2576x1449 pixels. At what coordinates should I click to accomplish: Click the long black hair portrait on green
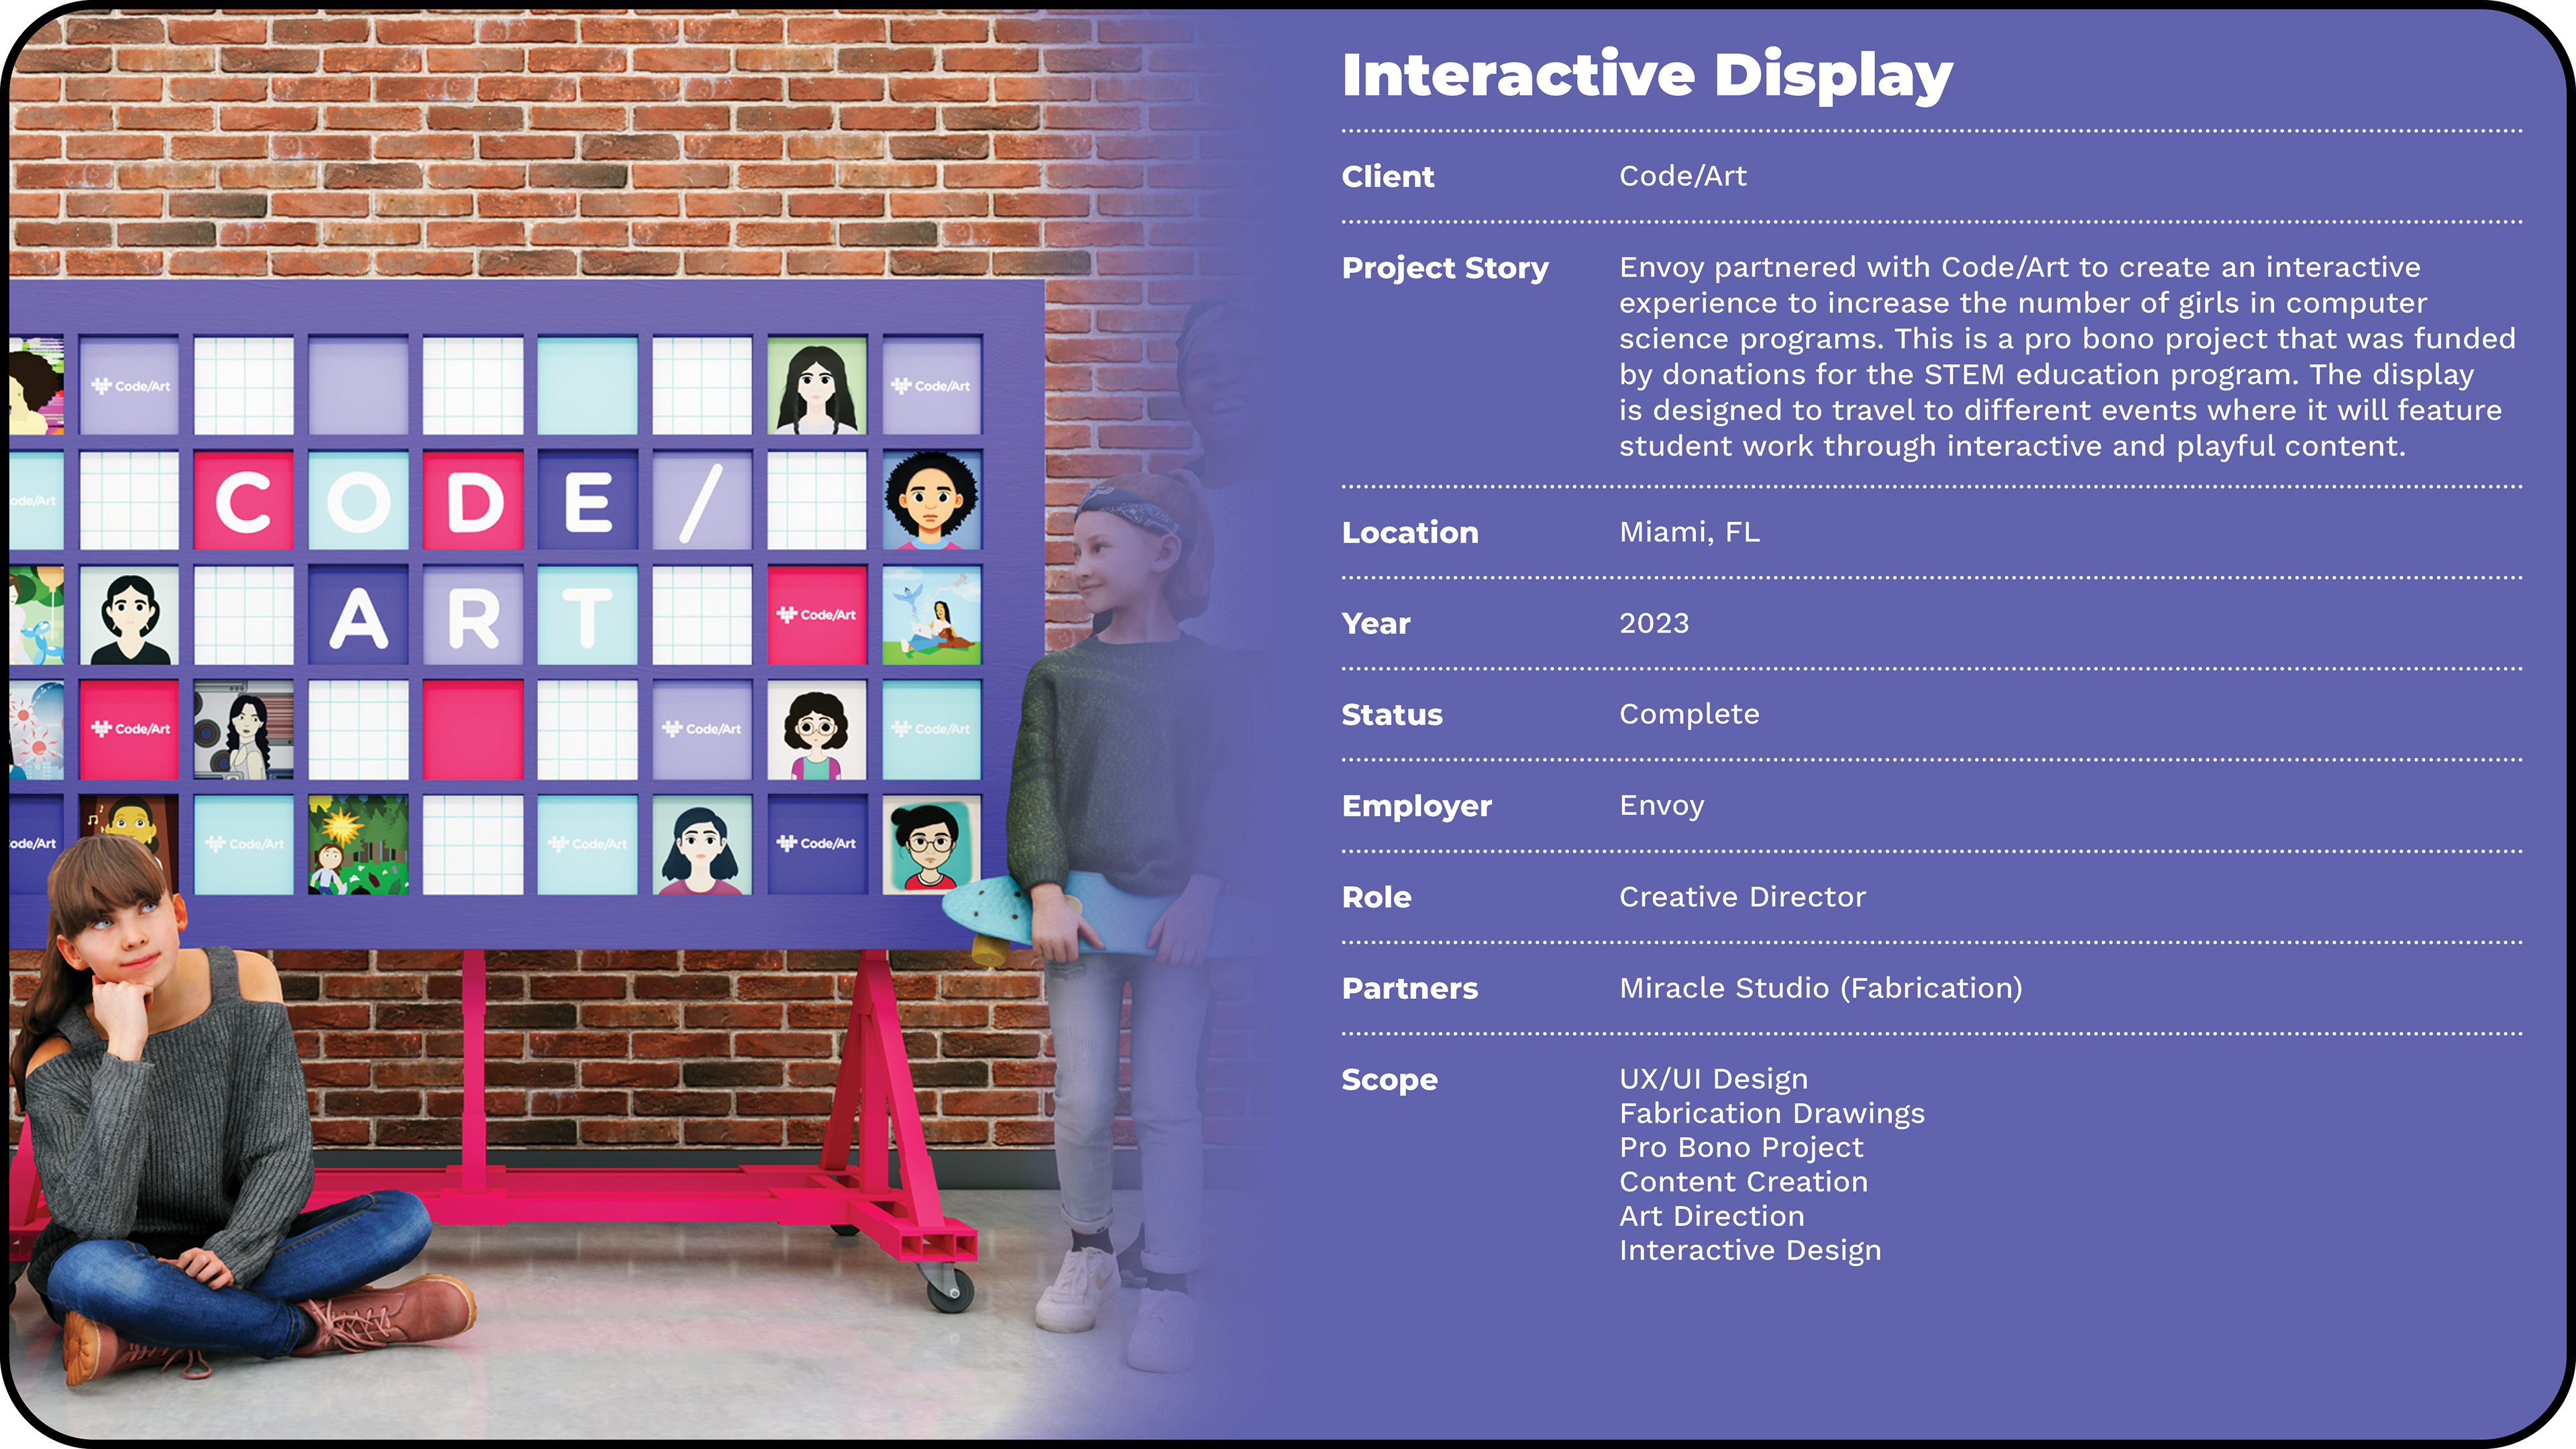tap(816, 385)
